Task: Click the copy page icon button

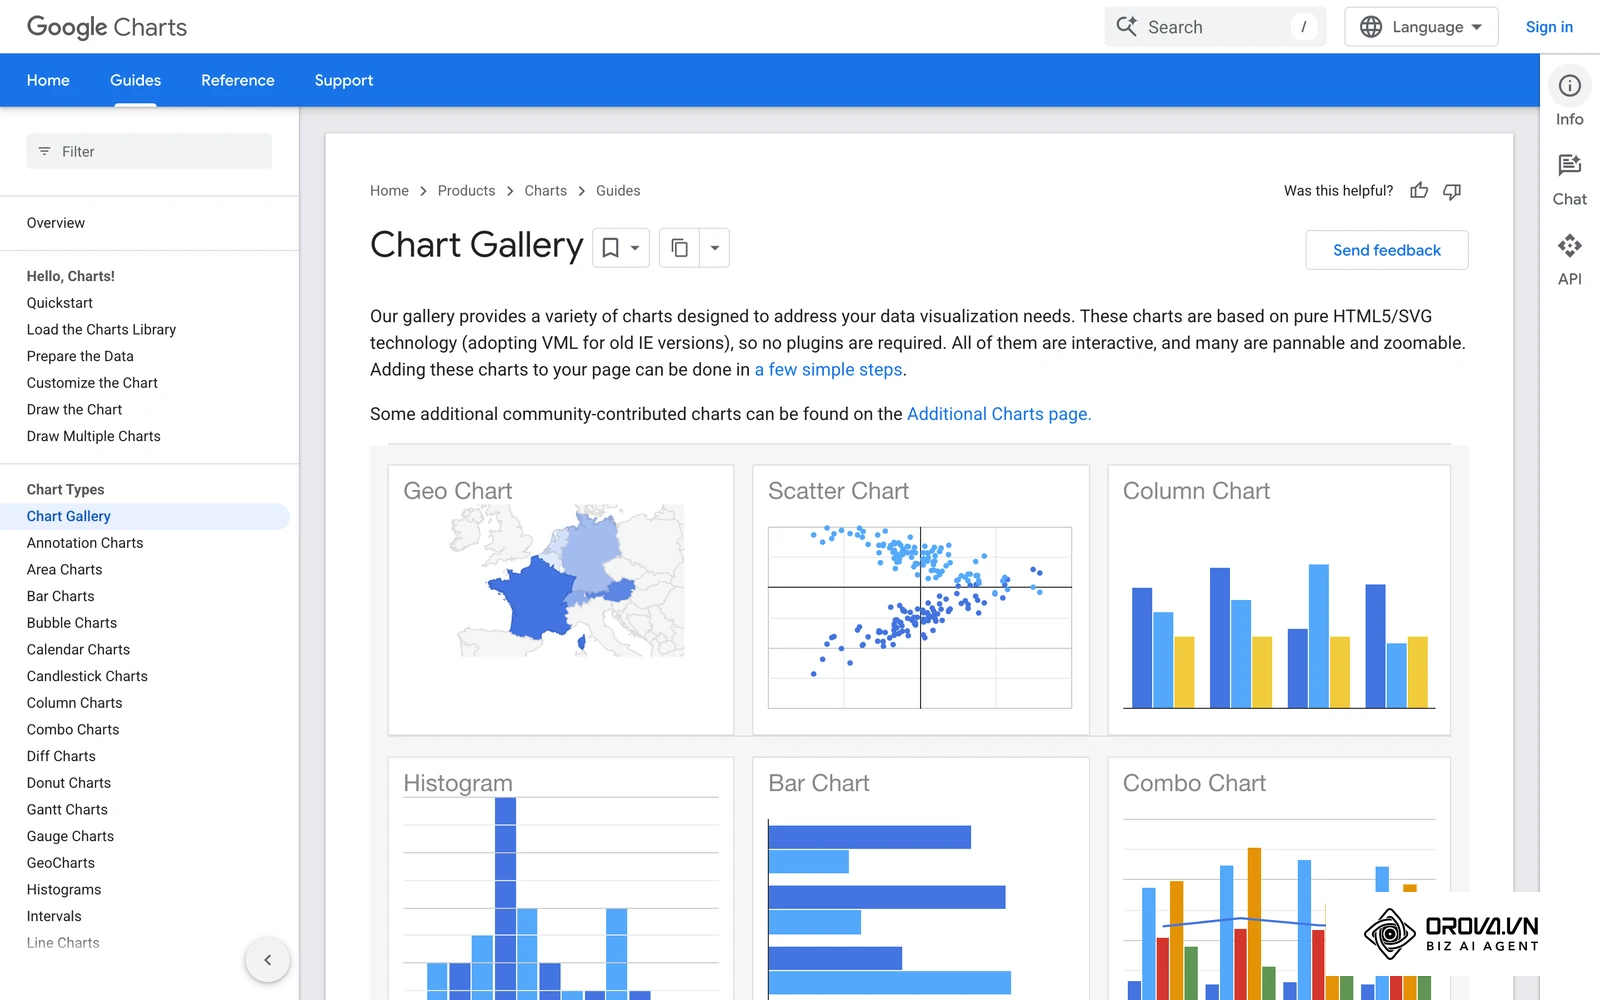Action: click(x=679, y=248)
